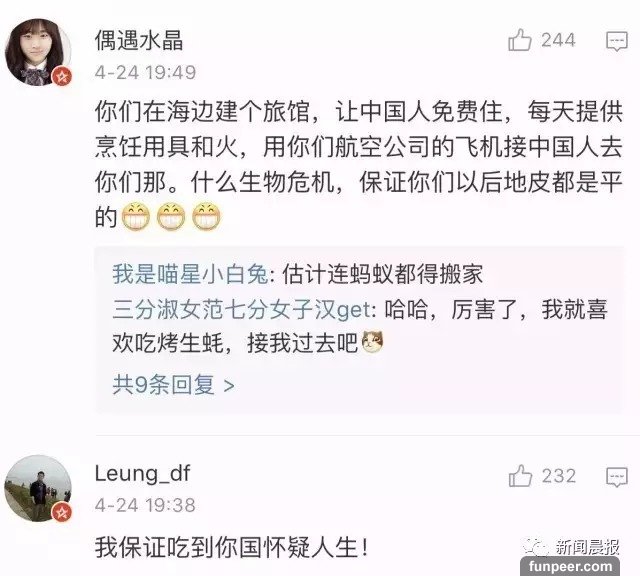Open Leung_df's profile picture

tap(38, 489)
